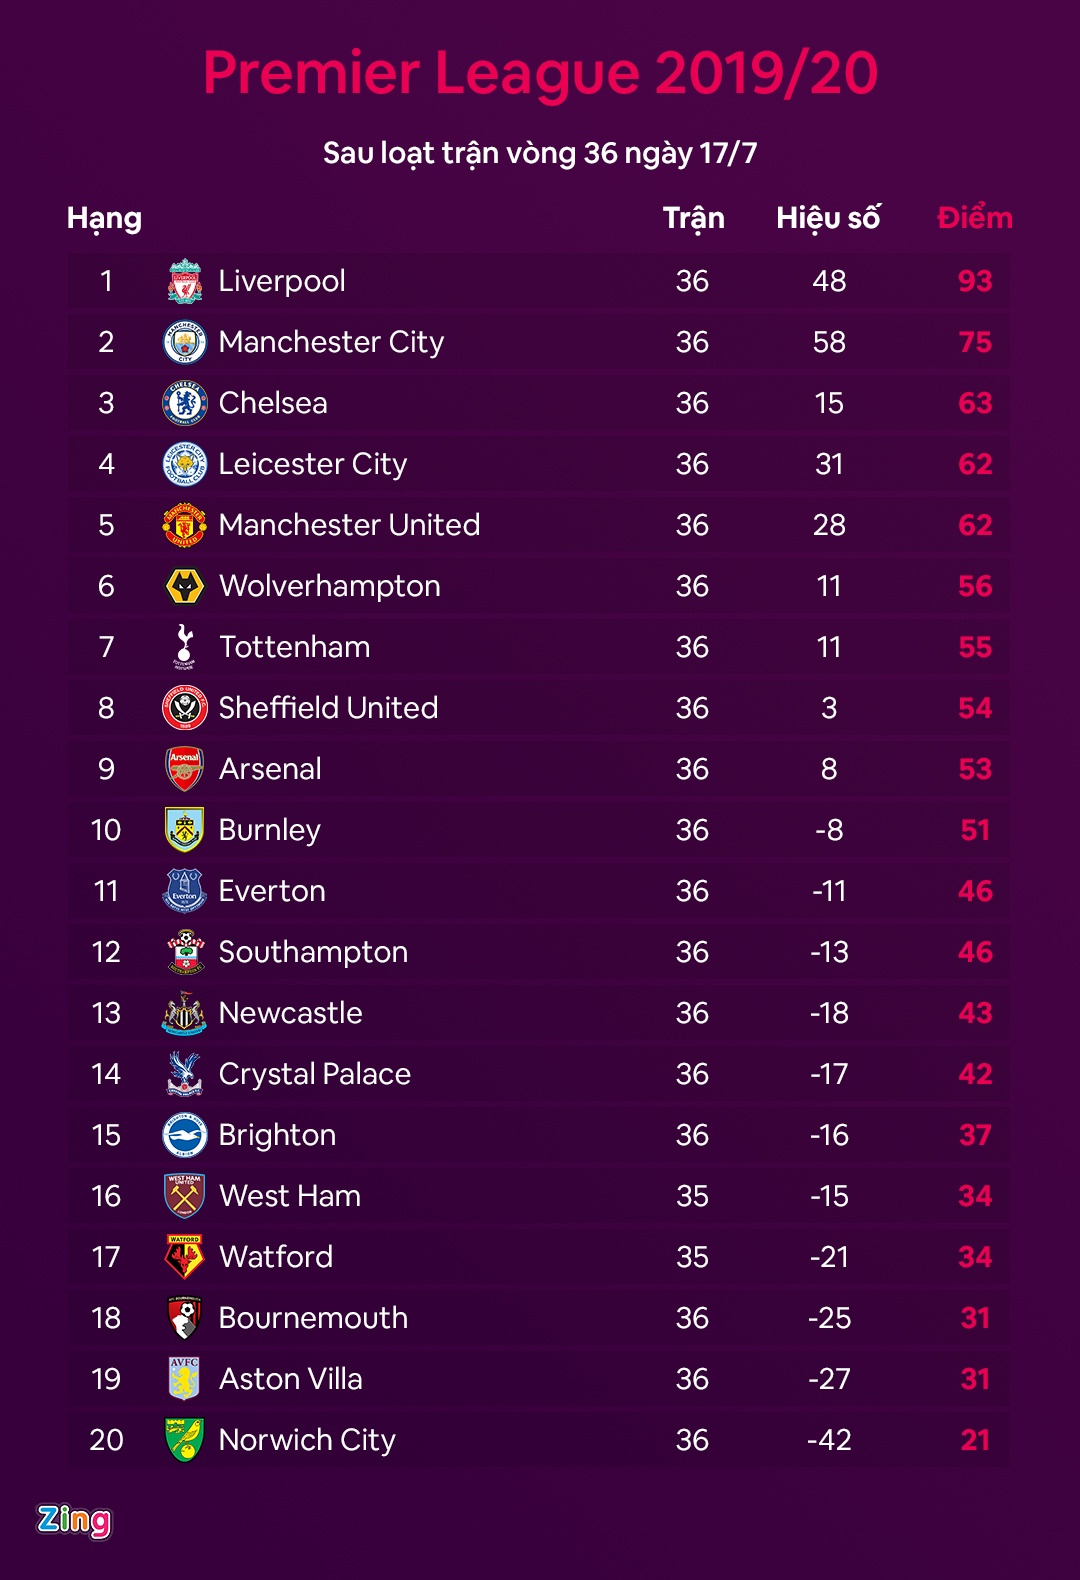Click the Manchester City club badge
The image size is (1080, 1580).
(x=185, y=342)
